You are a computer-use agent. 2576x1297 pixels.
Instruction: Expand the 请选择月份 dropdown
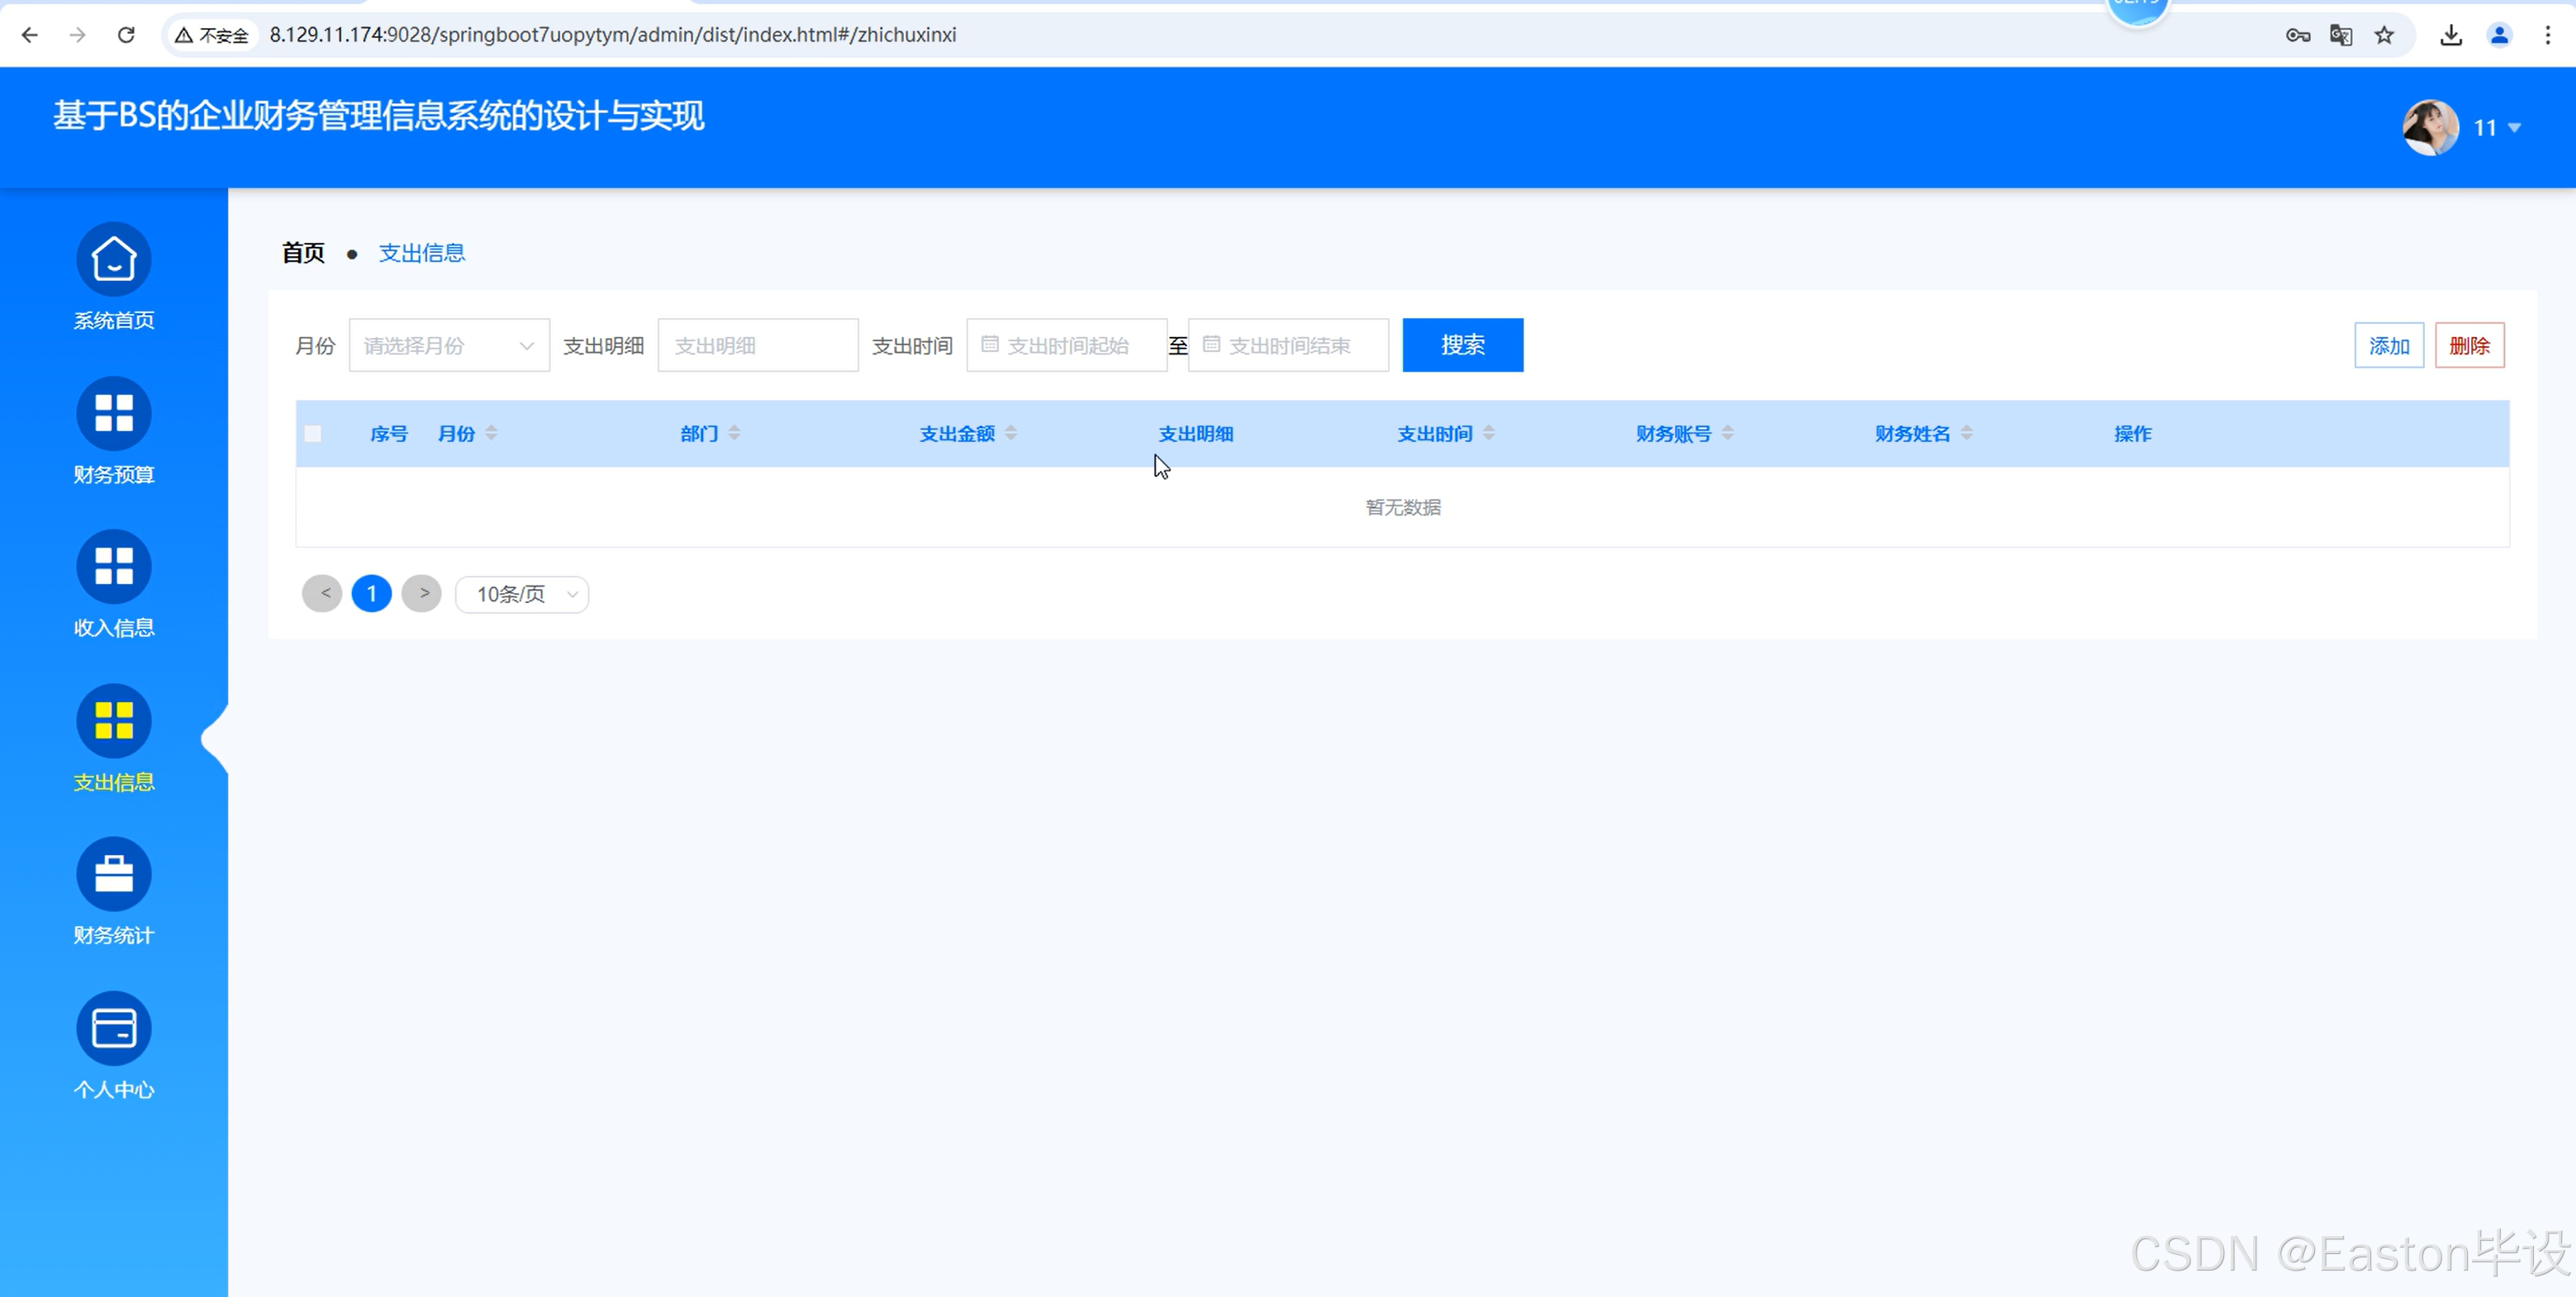[449, 346]
